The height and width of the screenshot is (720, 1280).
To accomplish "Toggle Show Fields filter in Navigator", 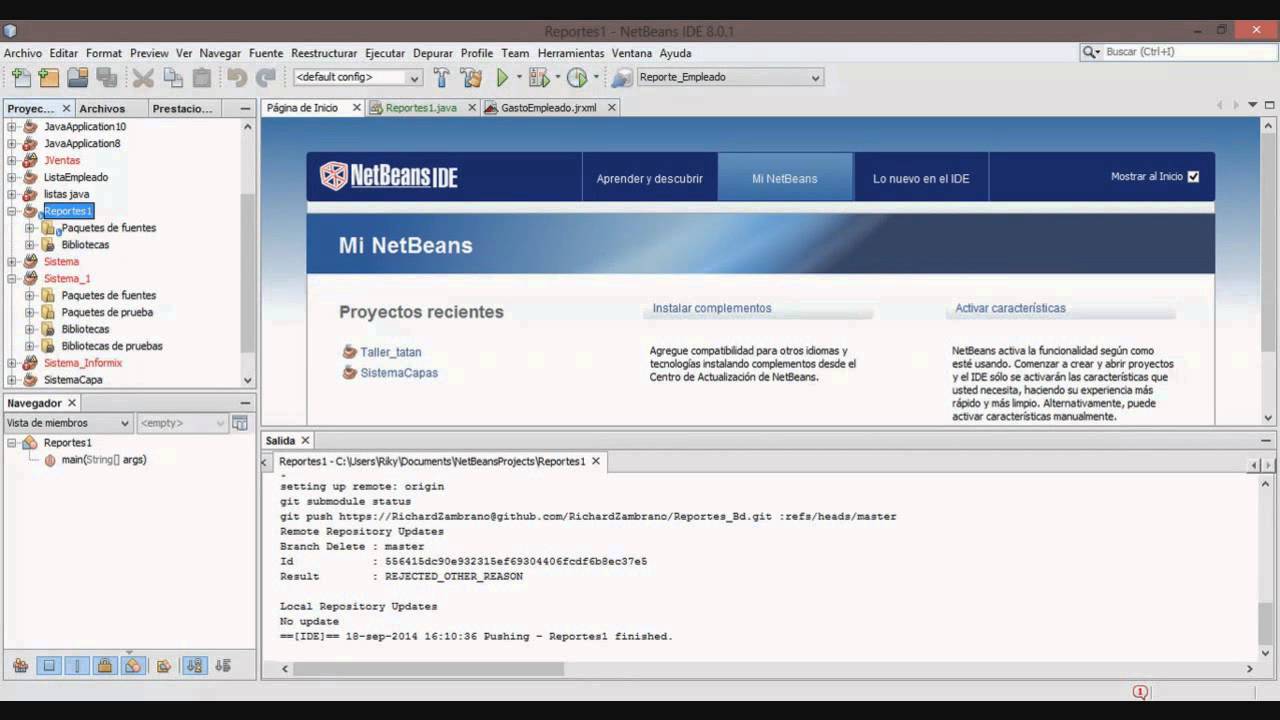I will click(48, 665).
